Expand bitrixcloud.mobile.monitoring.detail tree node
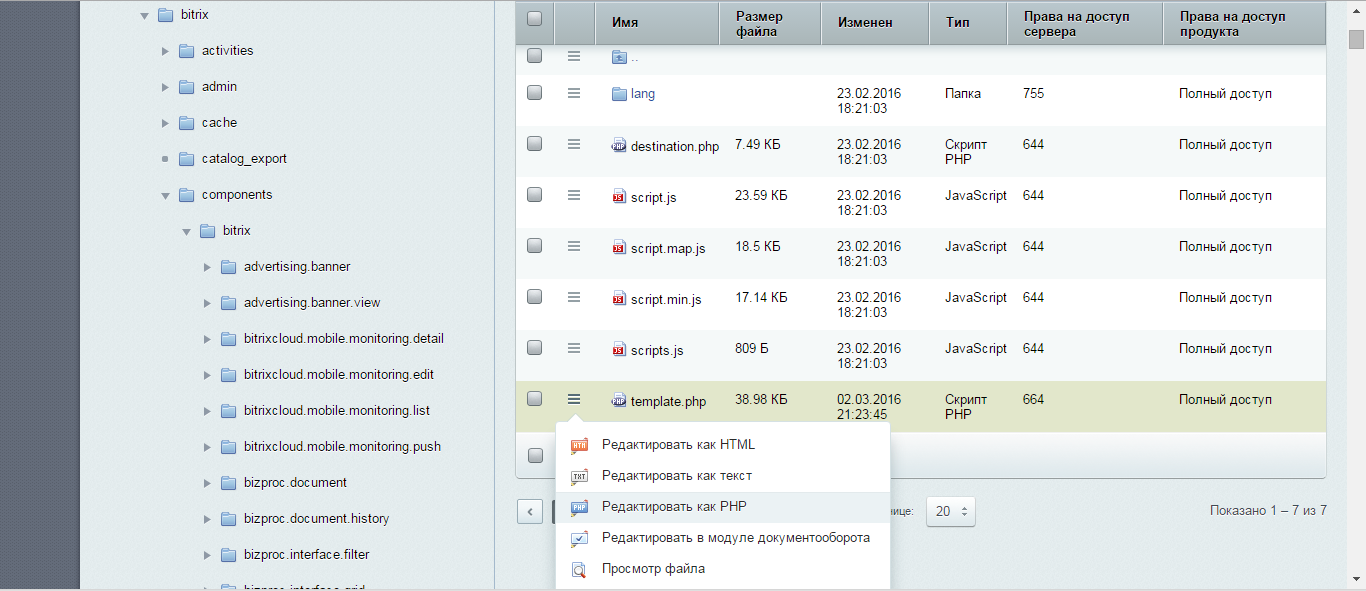The image size is (1366, 591). (207, 339)
